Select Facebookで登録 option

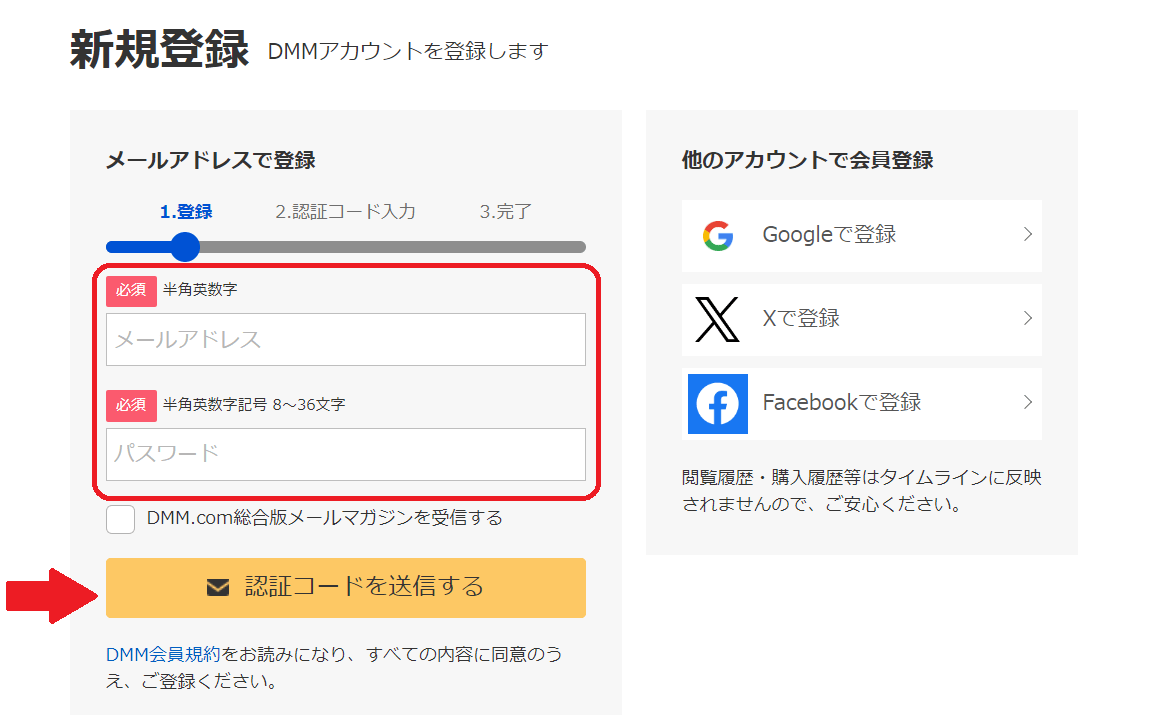[x=860, y=403]
